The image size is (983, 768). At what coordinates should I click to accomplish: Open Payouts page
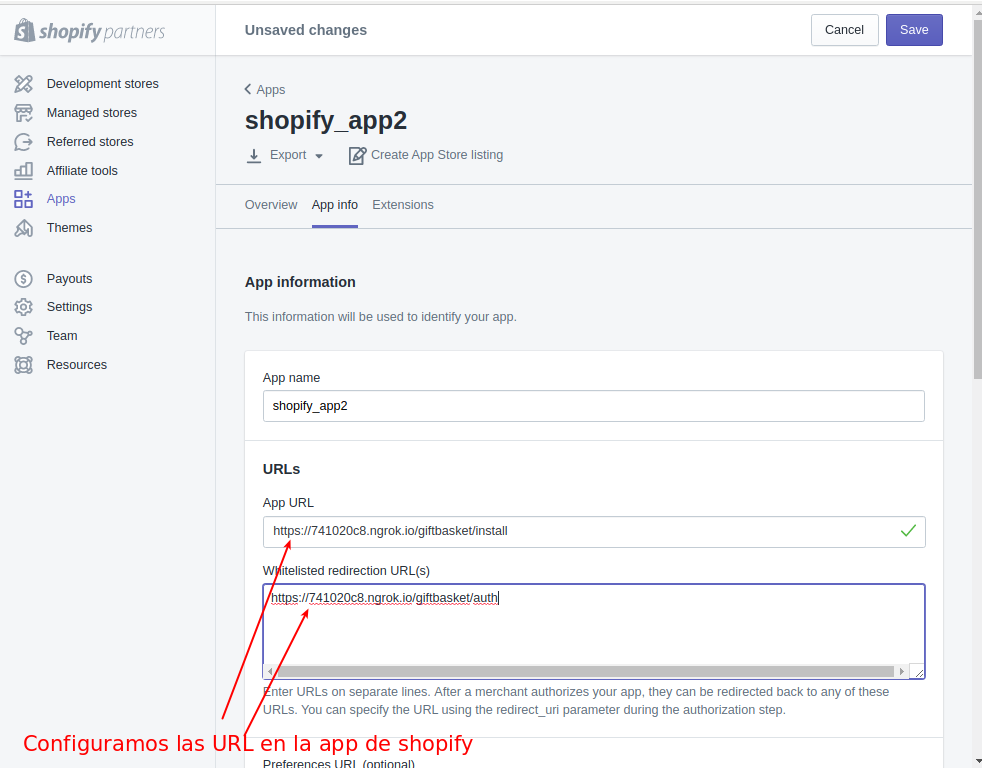(x=69, y=278)
